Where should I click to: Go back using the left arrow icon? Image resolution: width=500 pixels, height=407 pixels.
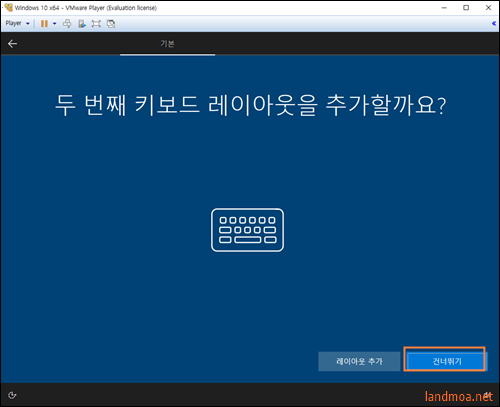pyautogui.click(x=12, y=44)
